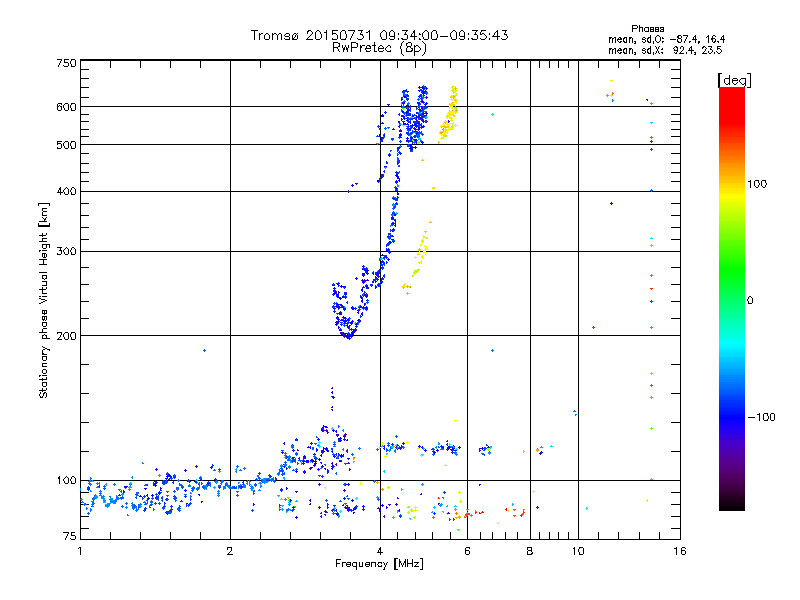Click the '750' y-axis tick label
Screen dimensions: 800x600
coord(66,63)
